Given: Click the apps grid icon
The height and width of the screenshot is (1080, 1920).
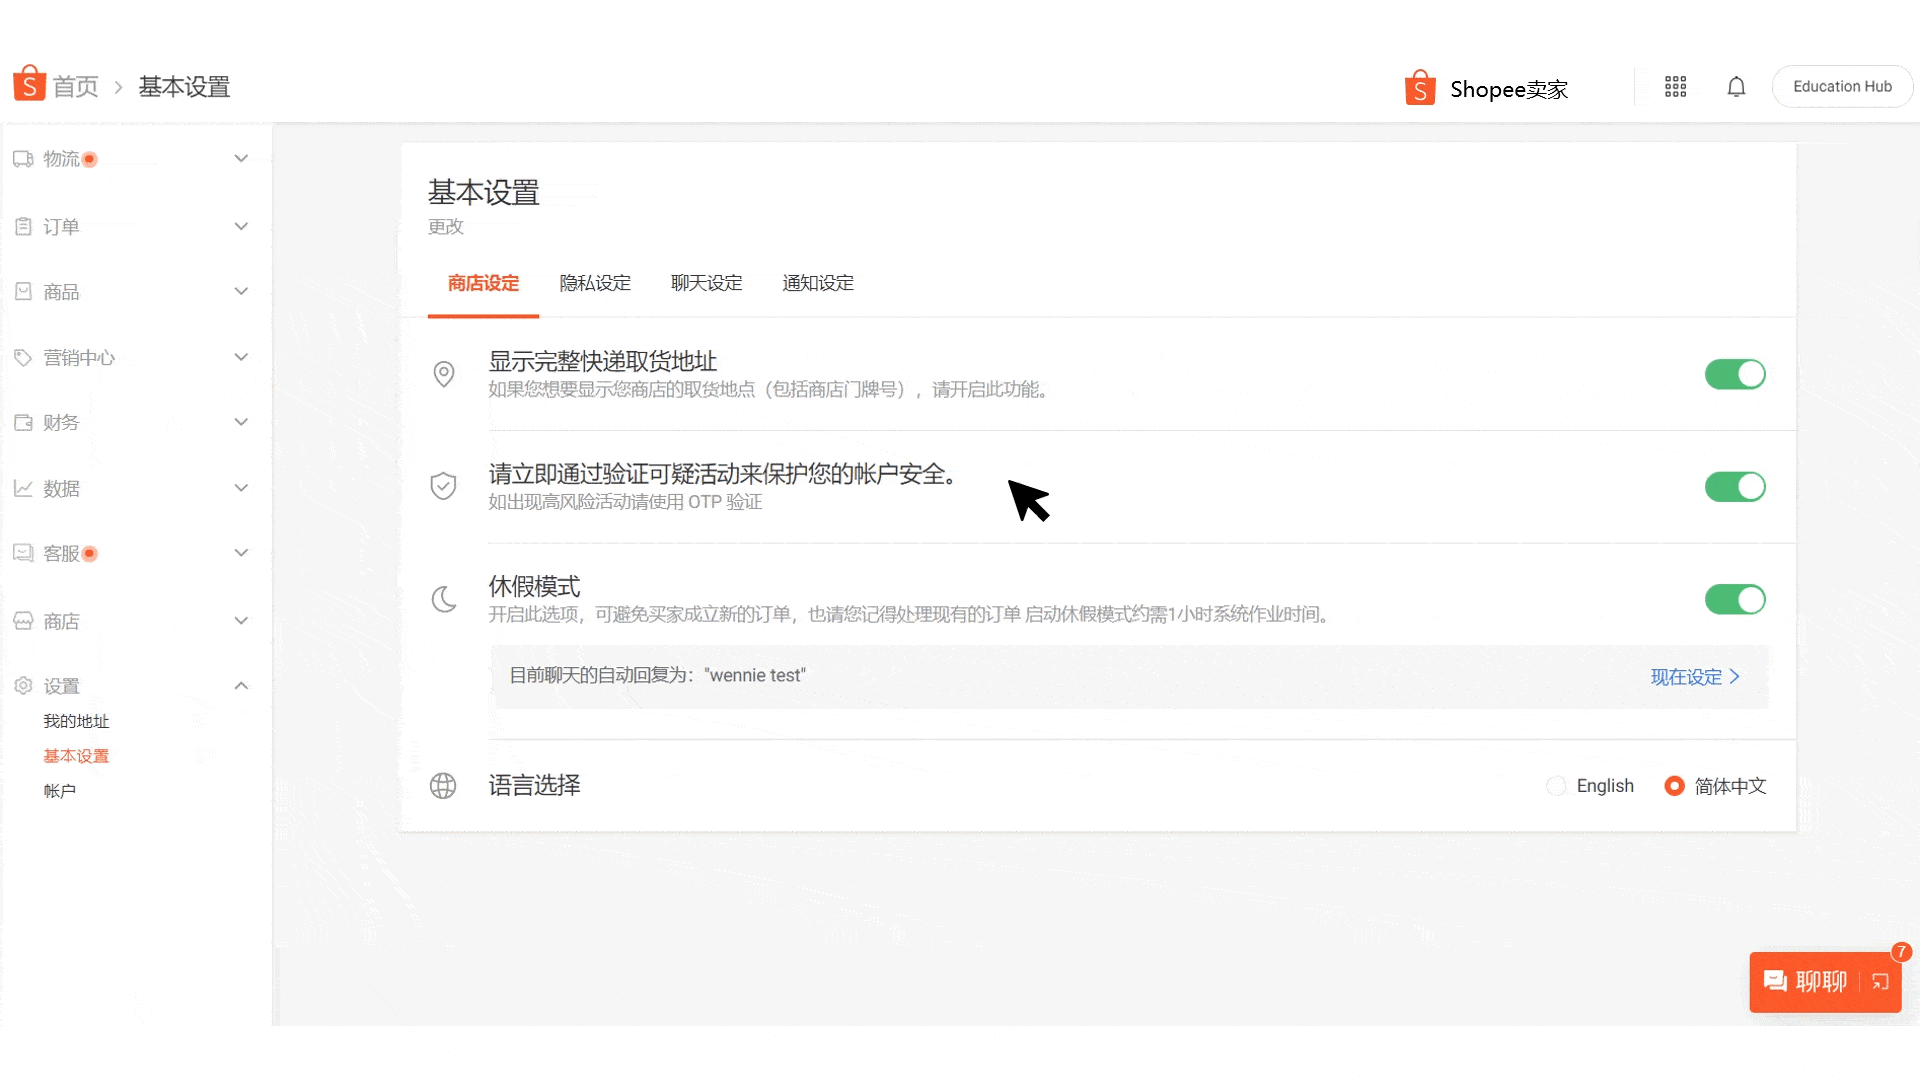Looking at the screenshot, I should click(x=1676, y=86).
